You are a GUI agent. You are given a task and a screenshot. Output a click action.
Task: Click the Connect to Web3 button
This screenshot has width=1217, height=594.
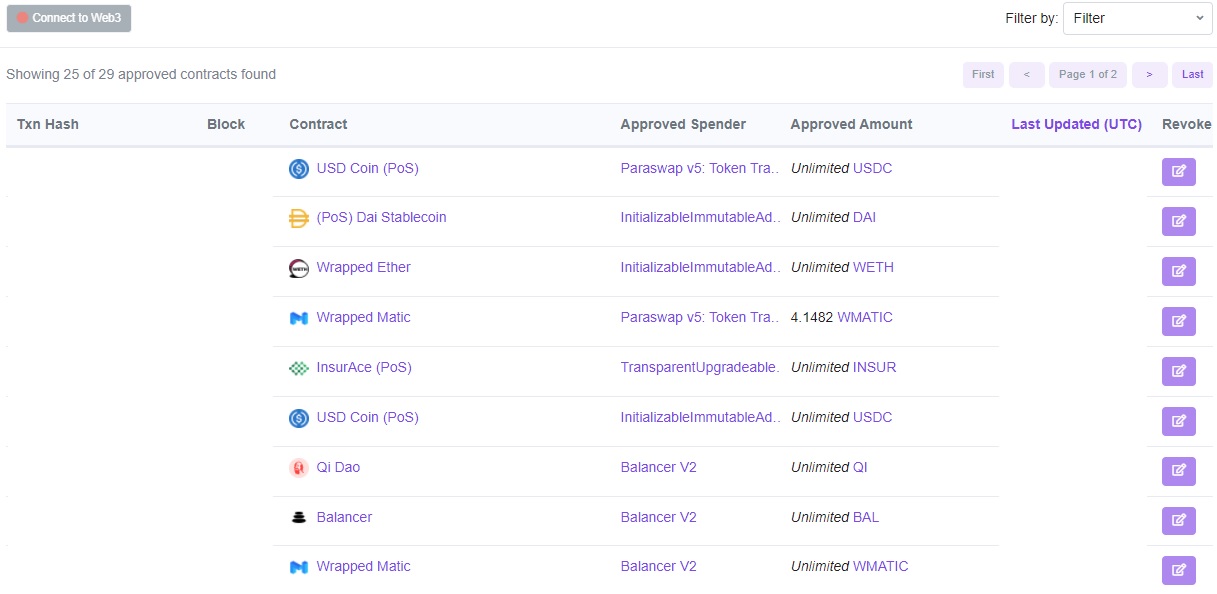coord(69,18)
